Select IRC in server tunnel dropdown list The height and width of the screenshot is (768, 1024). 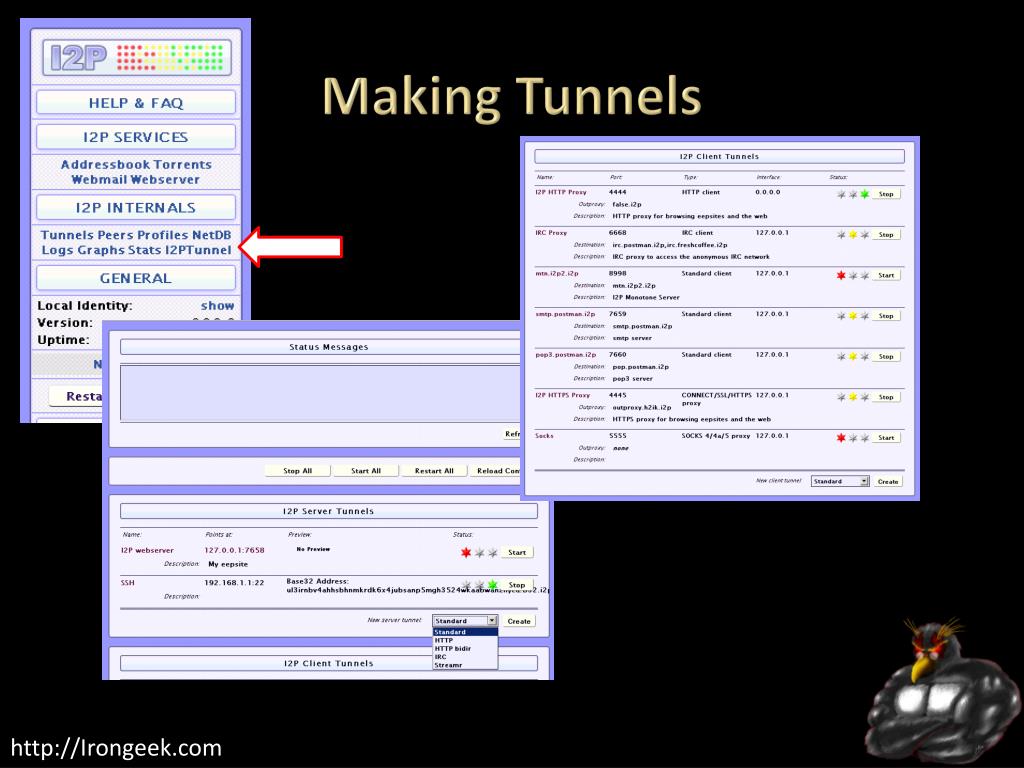point(465,657)
